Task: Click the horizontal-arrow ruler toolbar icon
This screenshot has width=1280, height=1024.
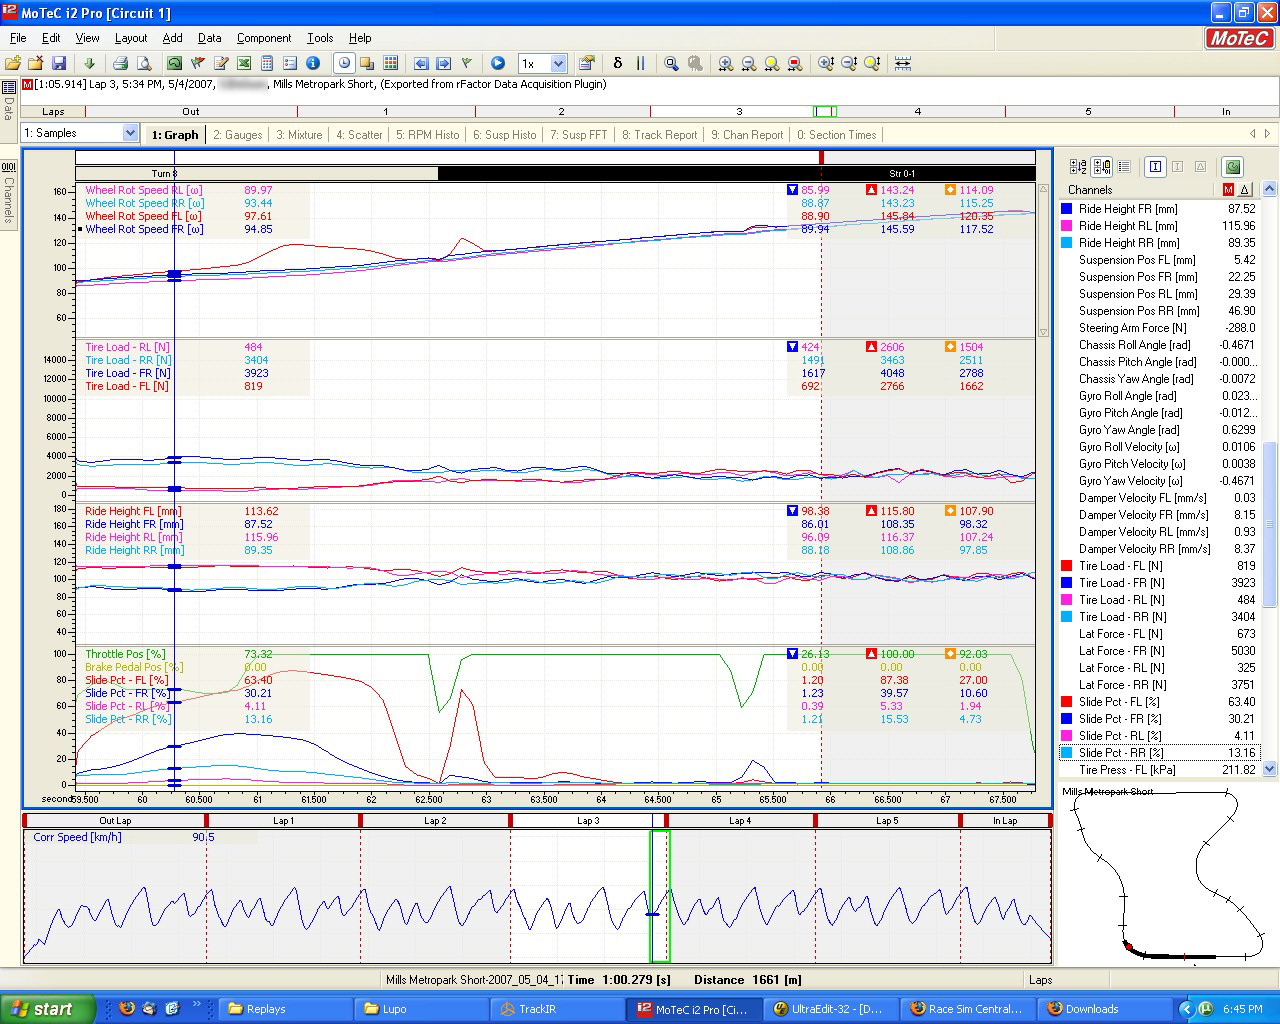Action: [903, 63]
